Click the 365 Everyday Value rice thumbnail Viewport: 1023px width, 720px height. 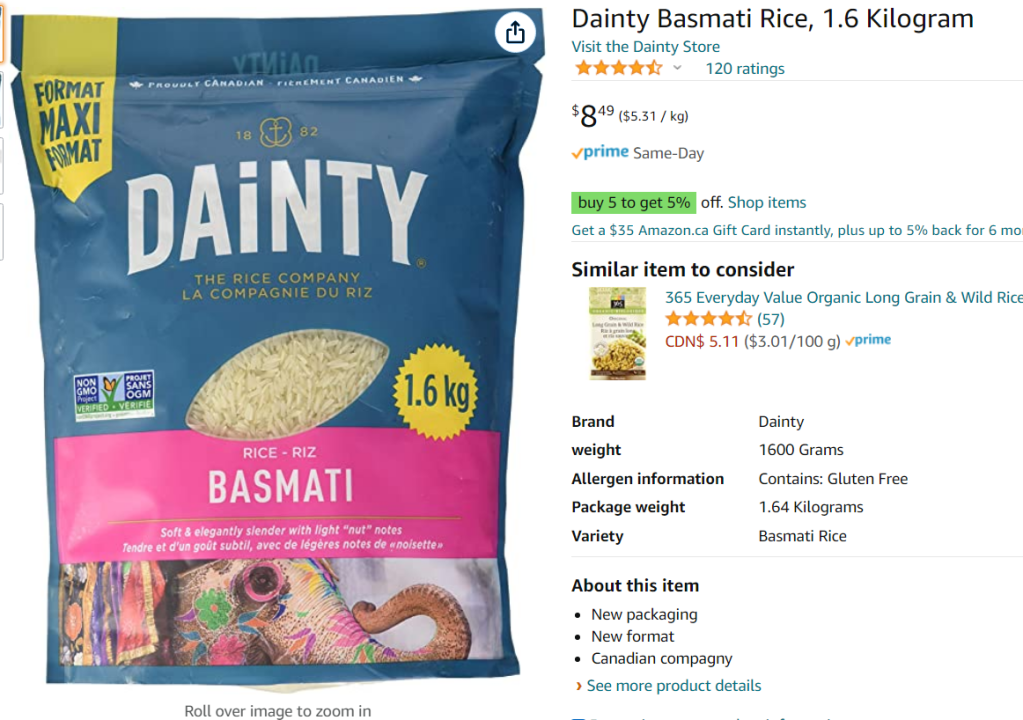coord(617,333)
